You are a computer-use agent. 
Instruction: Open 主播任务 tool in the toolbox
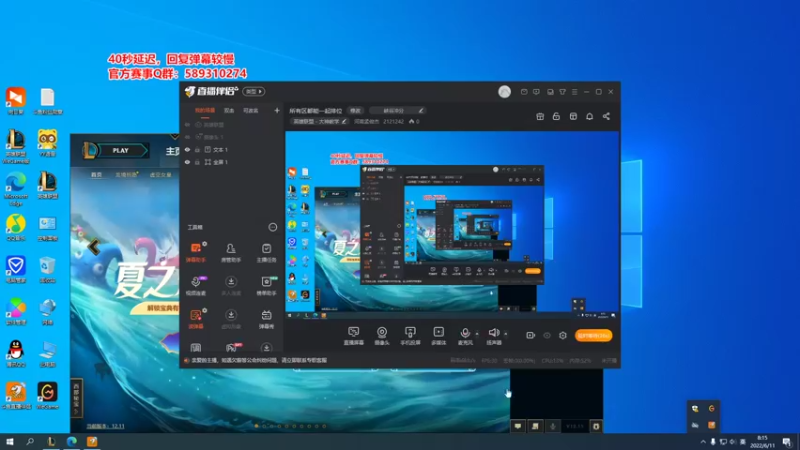click(266, 253)
